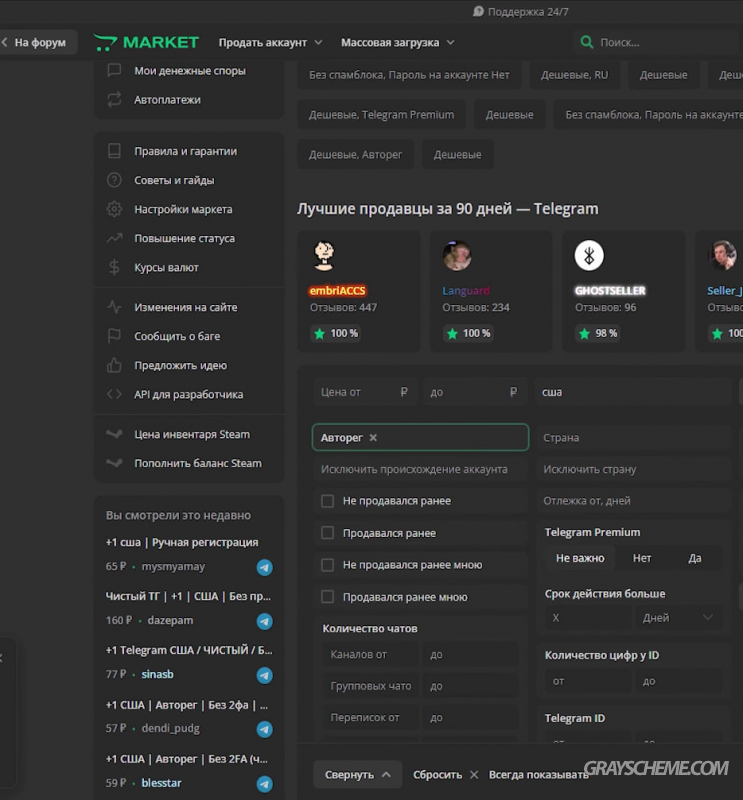743x800 pixels.
Task: Open Настройки маркета menu item
Action: (x=183, y=209)
